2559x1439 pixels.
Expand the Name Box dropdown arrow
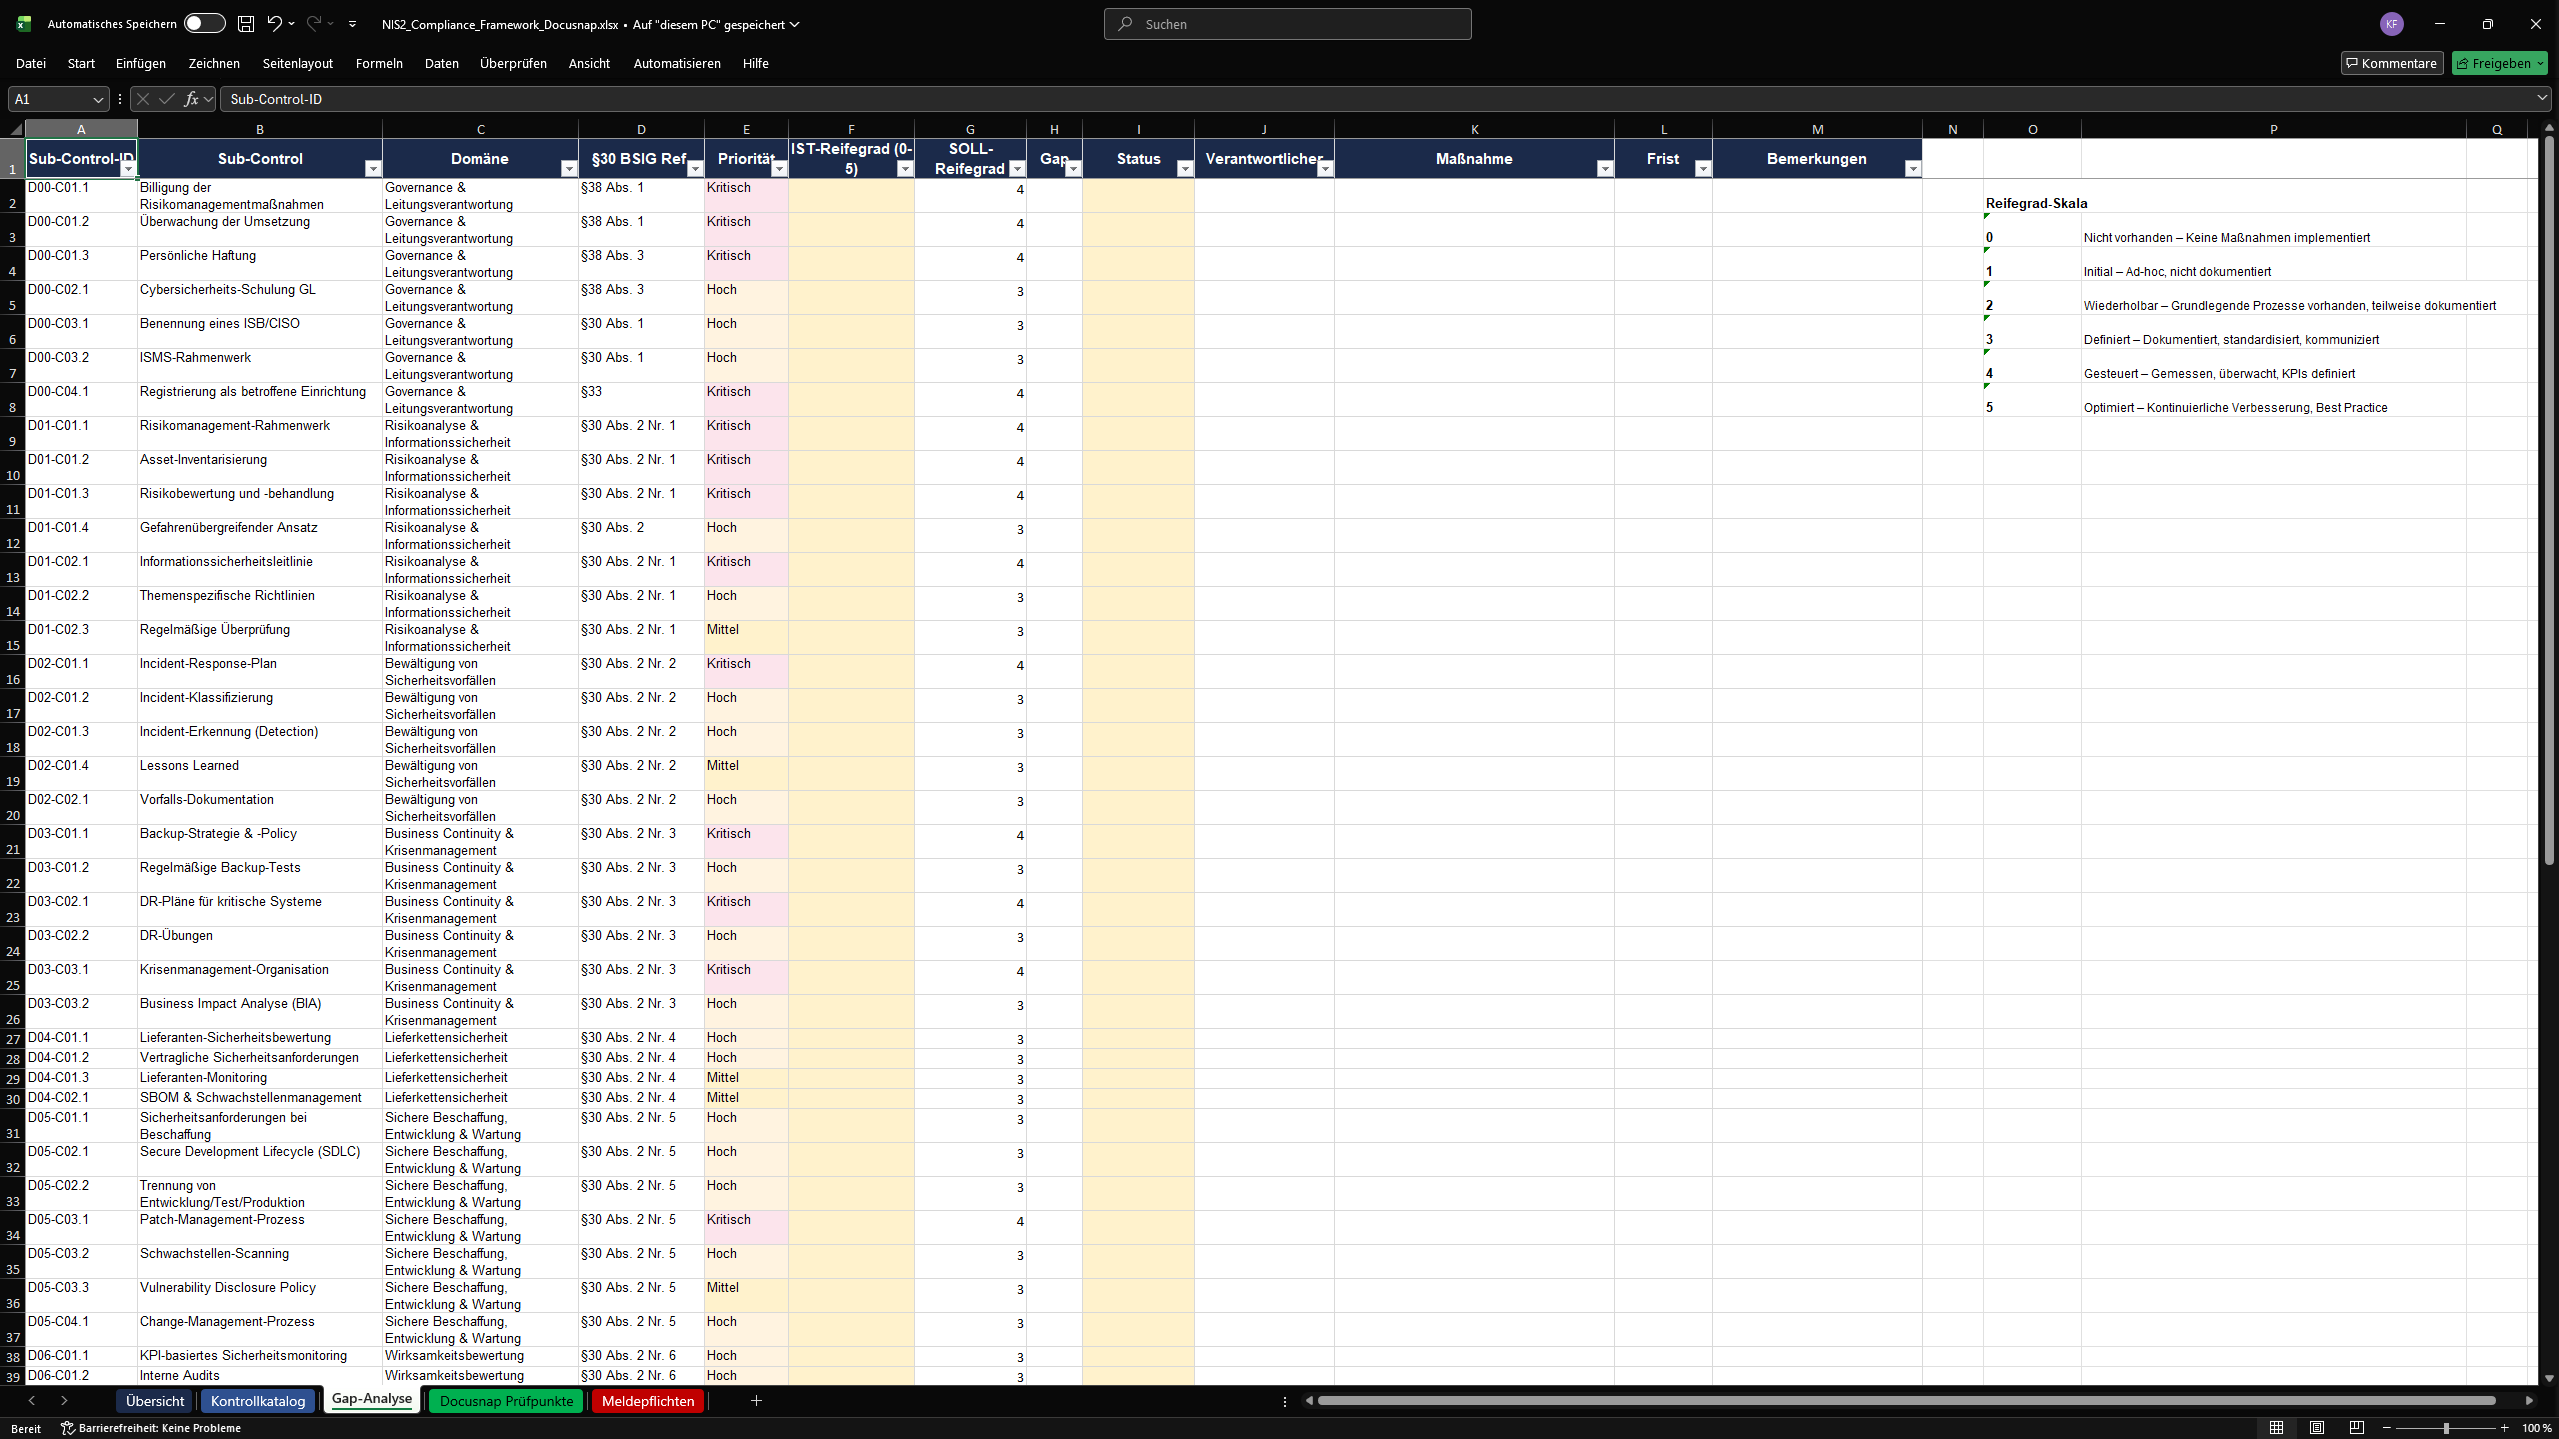98,99
